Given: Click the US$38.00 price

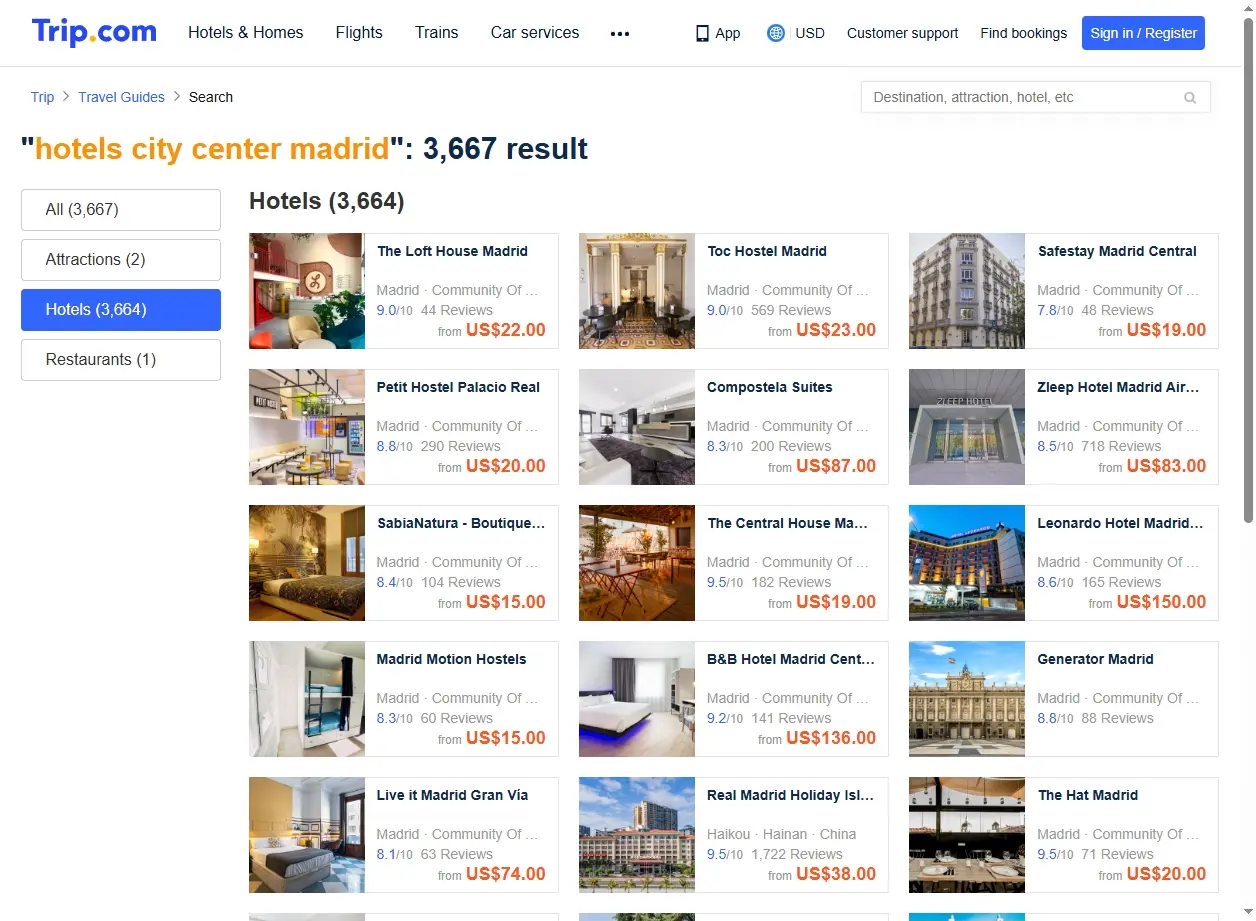Looking at the screenshot, I should coord(836,874).
